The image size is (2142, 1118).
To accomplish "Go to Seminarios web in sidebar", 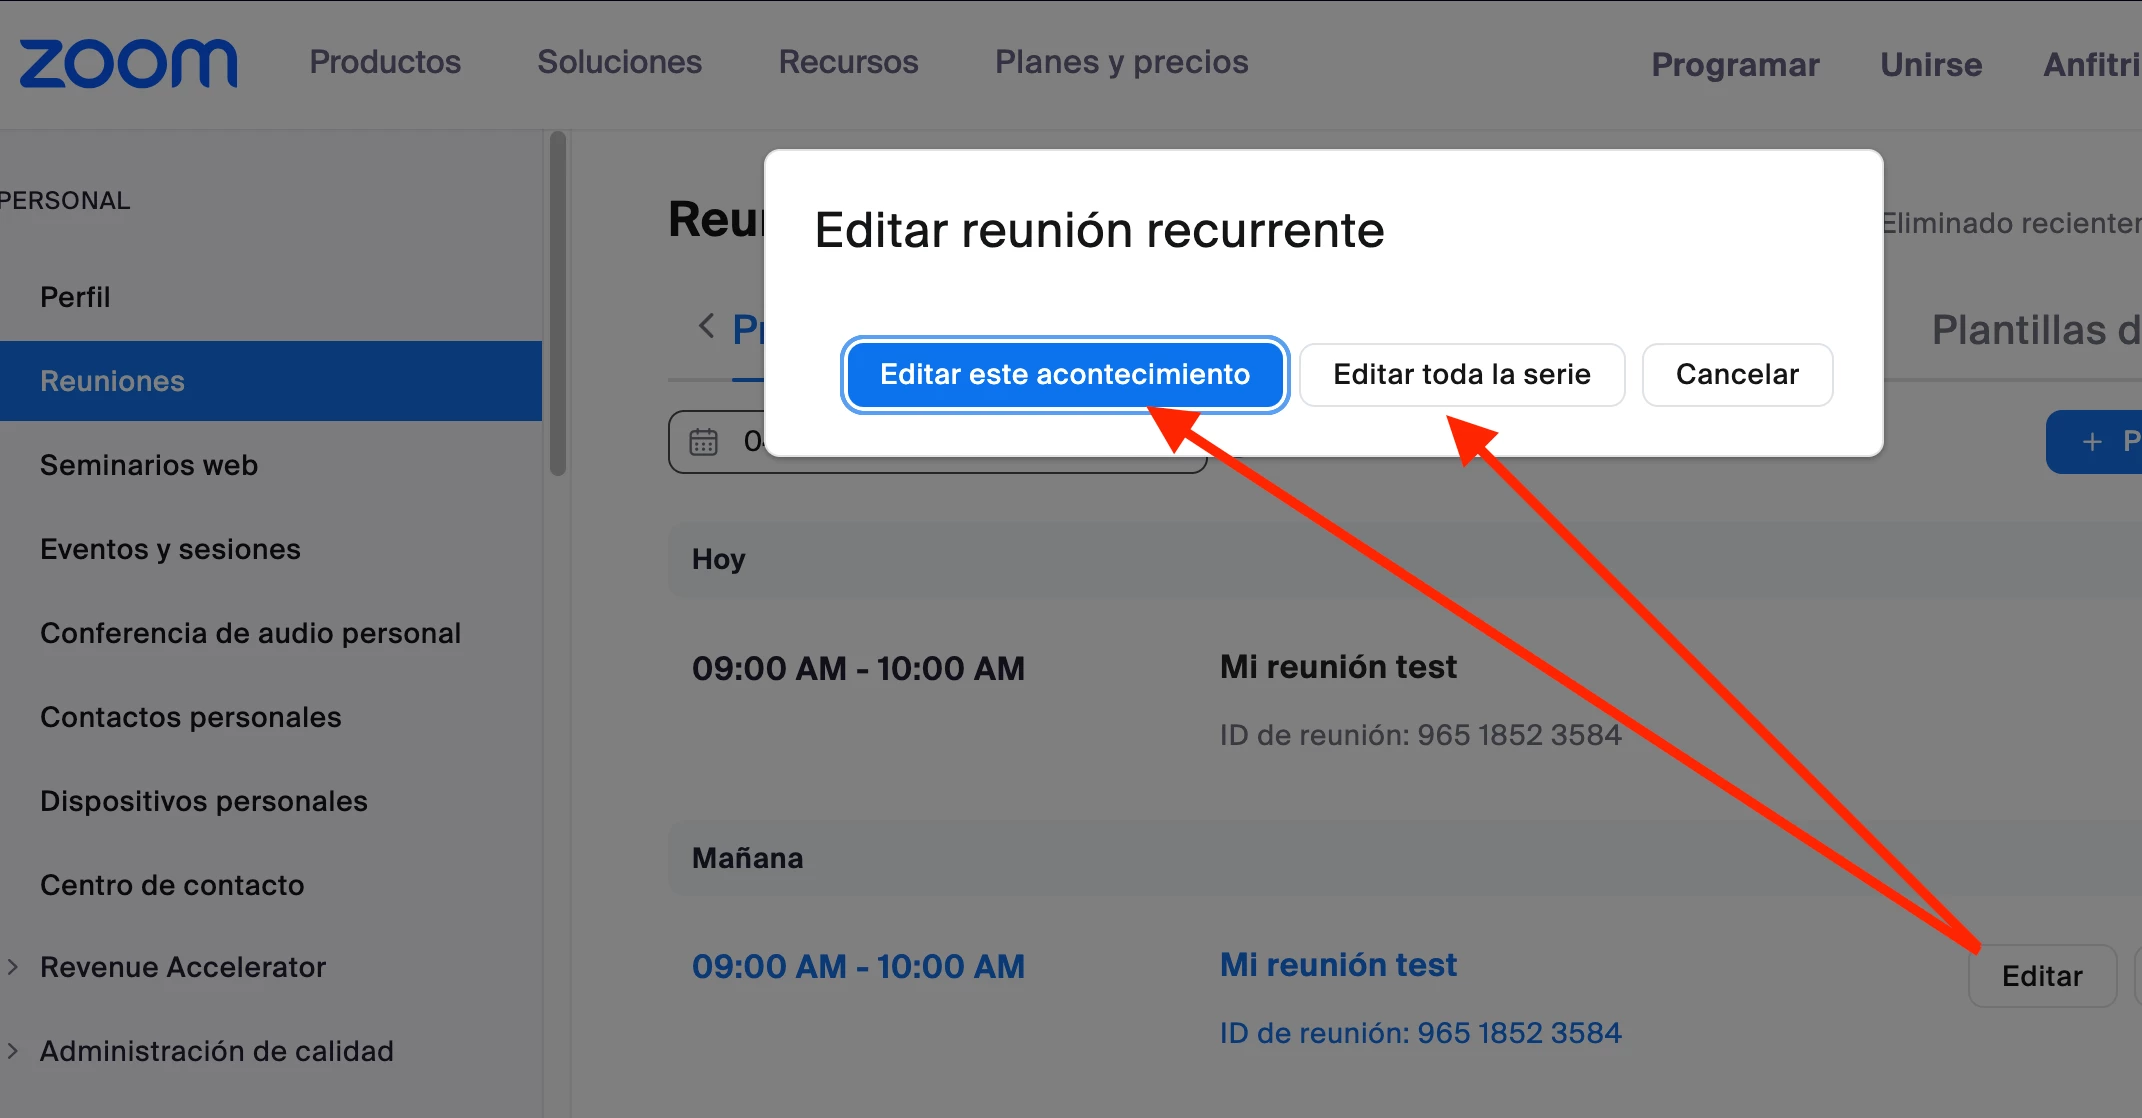I will click(149, 465).
